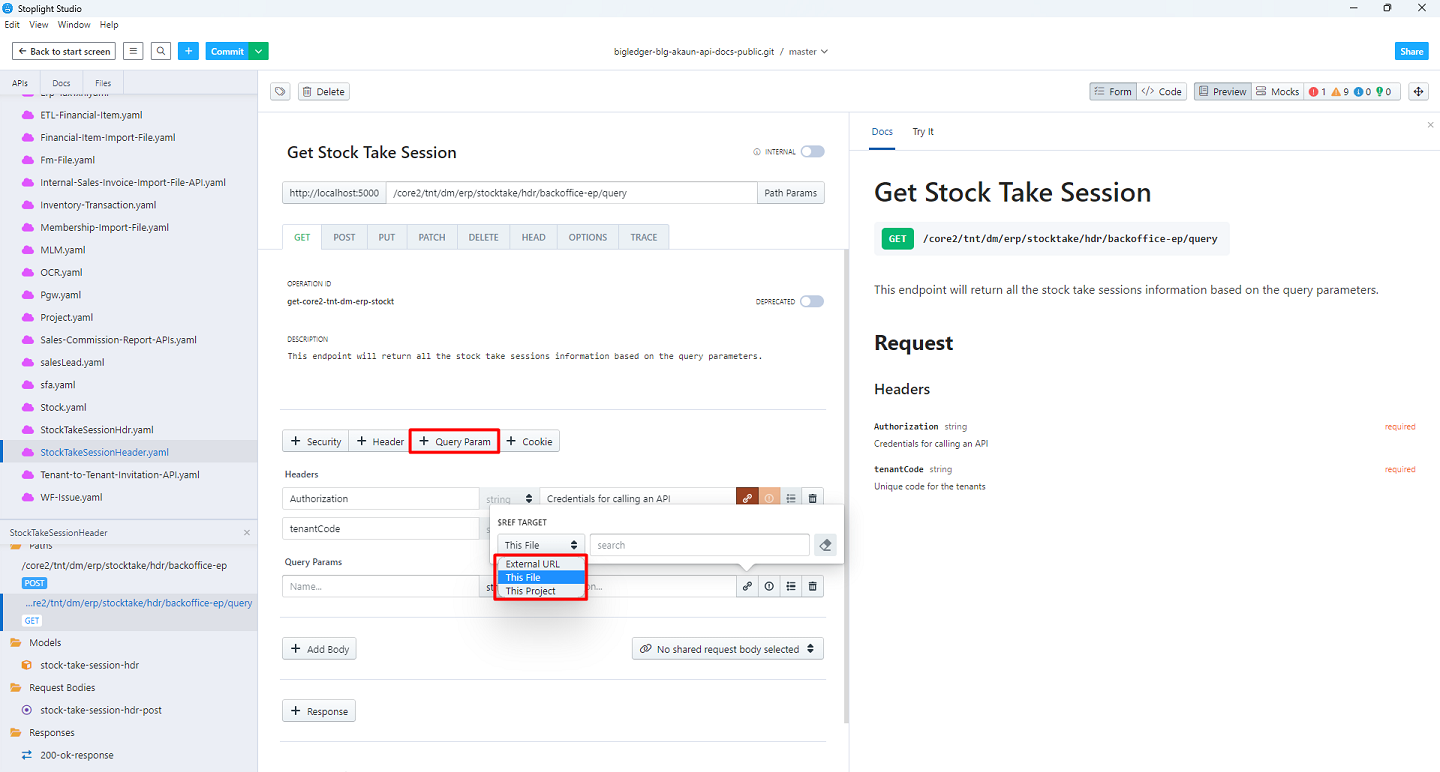Viewport: 1440px width, 772px height.
Task: Delete the Authorization header with trash icon
Action: coord(813,498)
